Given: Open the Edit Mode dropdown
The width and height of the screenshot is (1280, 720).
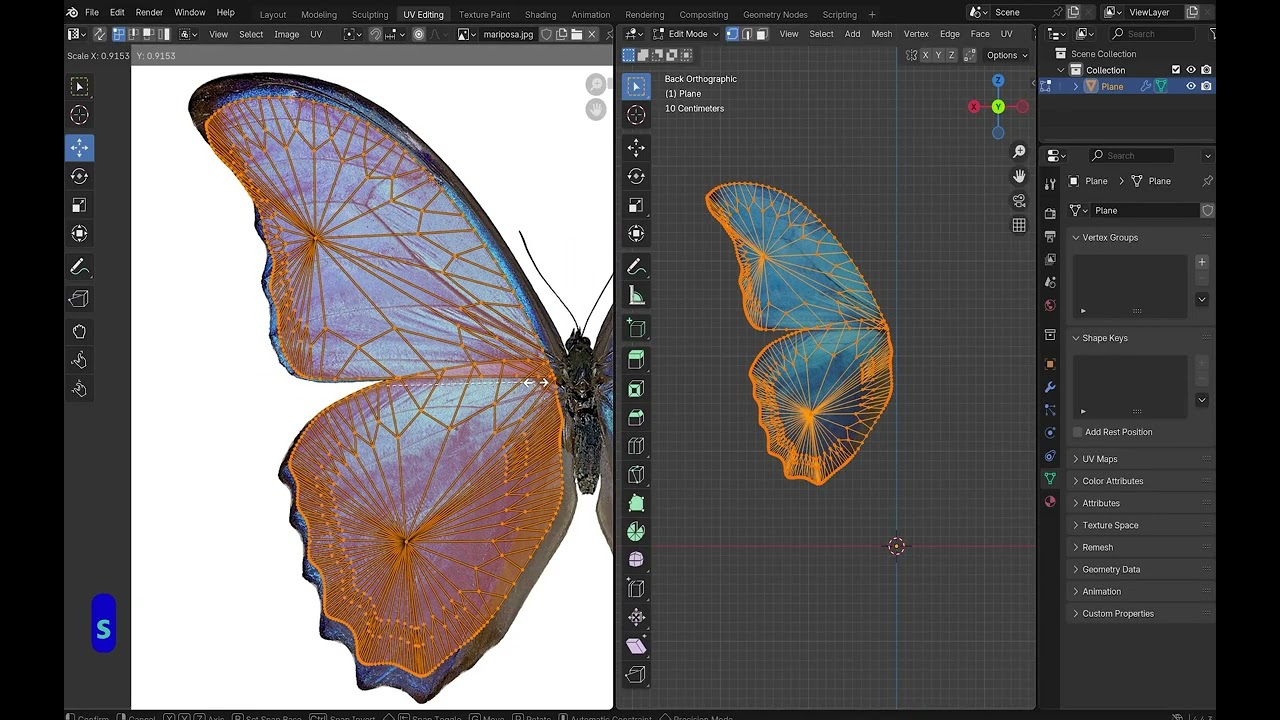Looking at the screenshot, I should point(687,34).
